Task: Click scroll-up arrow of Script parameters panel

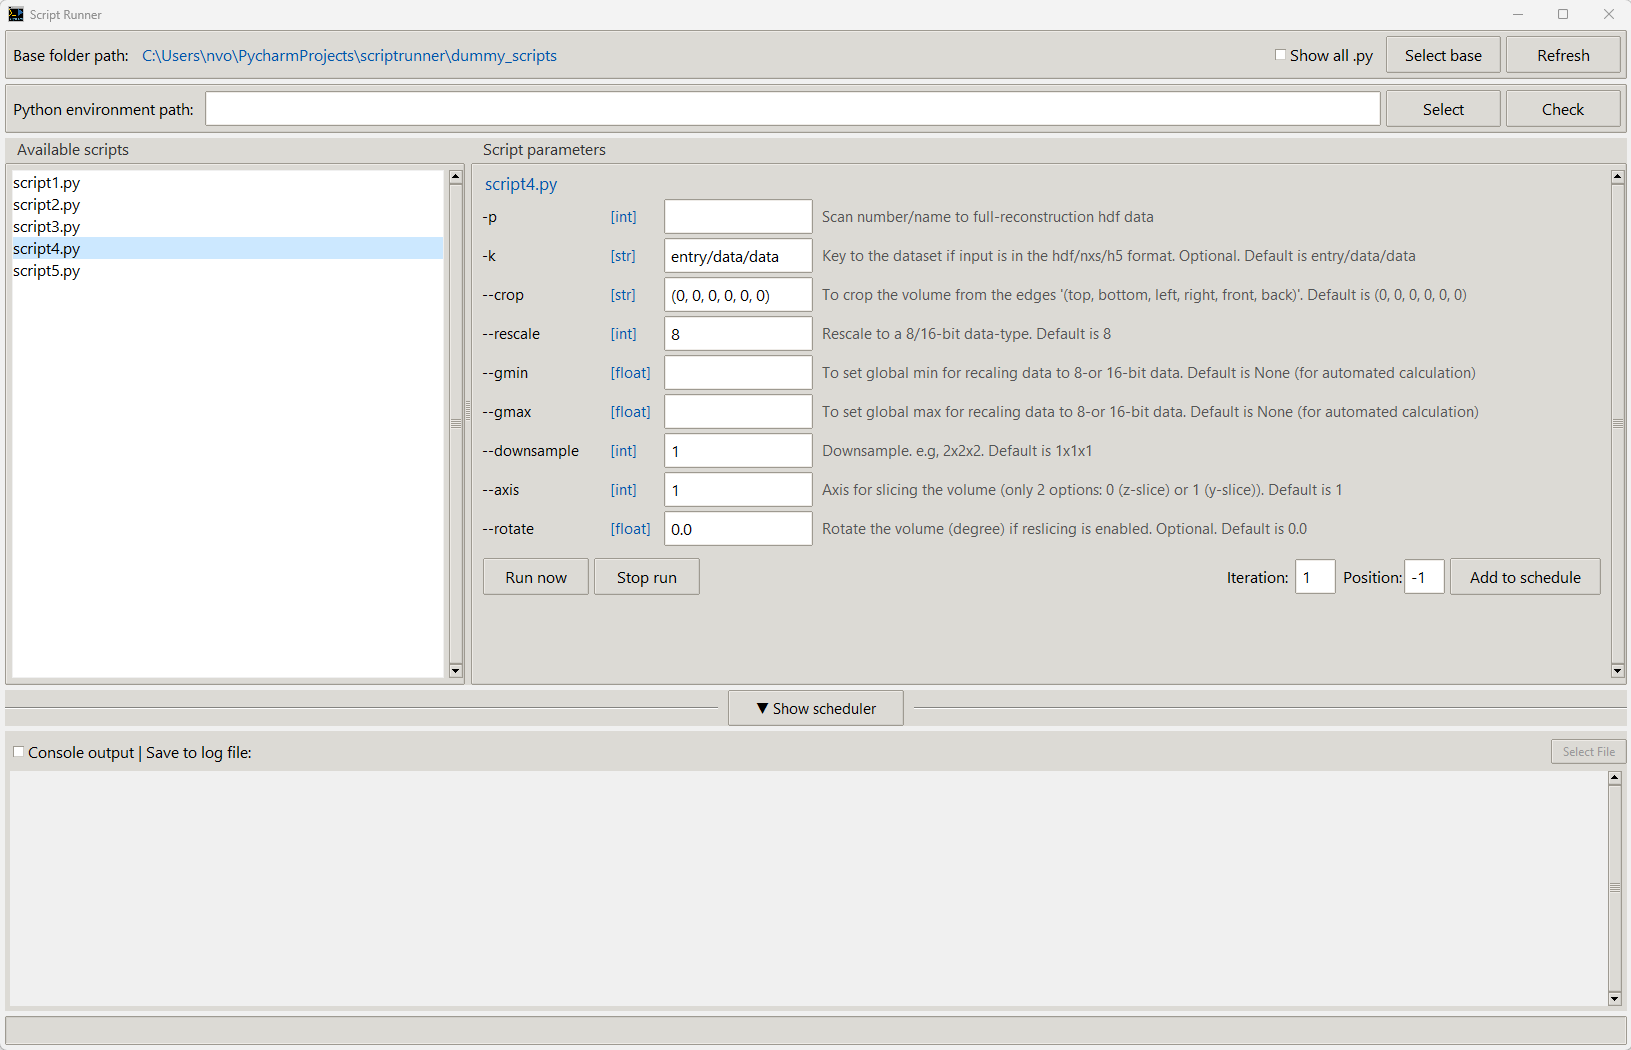Action: 1618,177
